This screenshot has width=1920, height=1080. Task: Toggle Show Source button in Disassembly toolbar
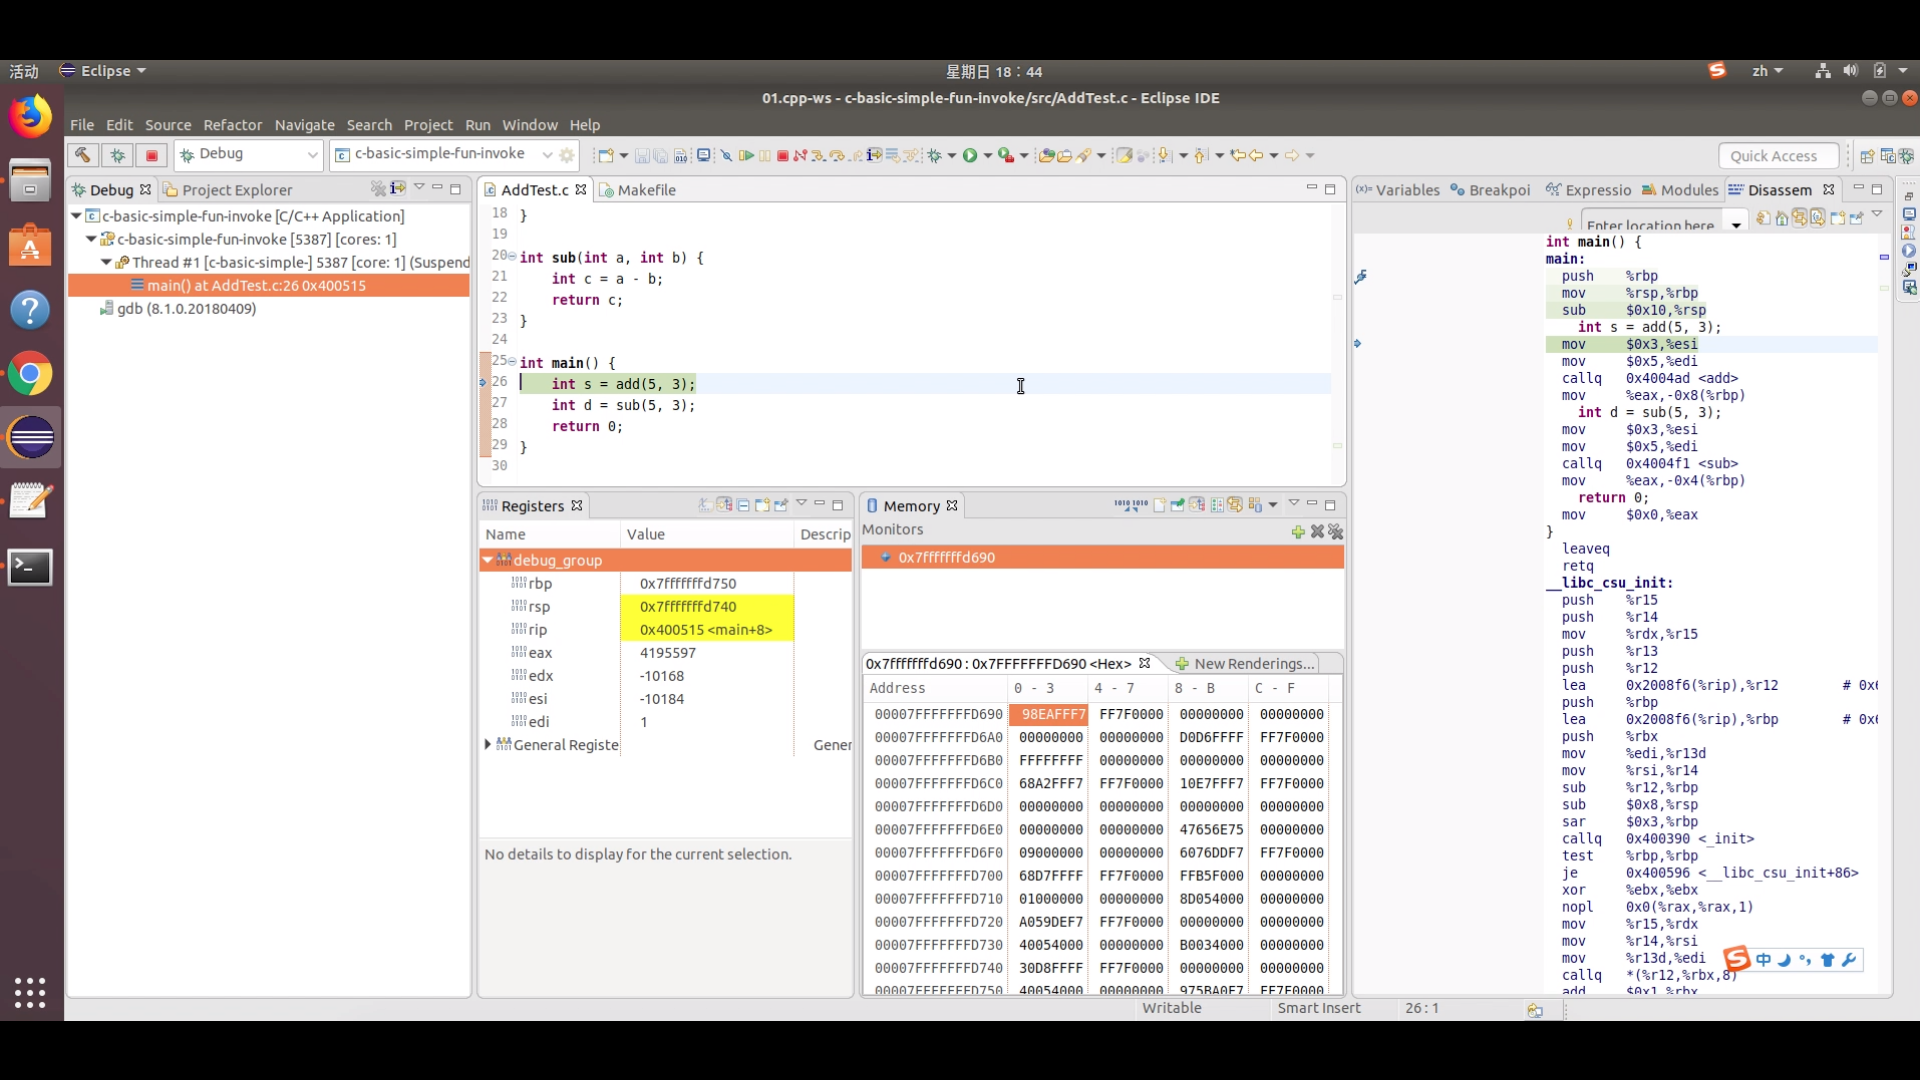tap(1817, 218)
